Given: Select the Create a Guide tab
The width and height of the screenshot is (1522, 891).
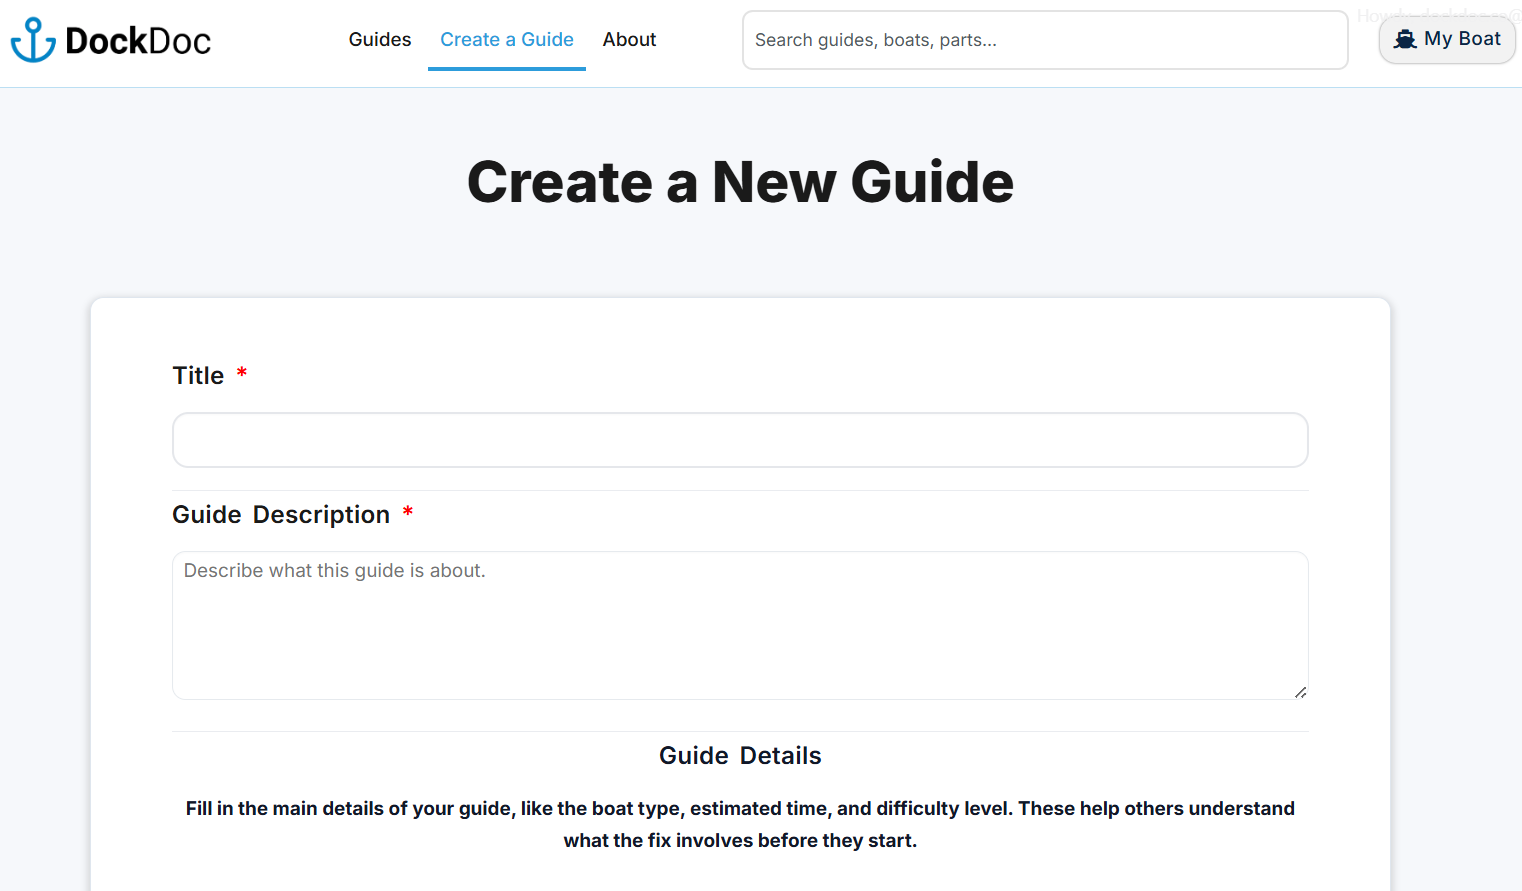Looking at the screenshot, I should (506, 40).
